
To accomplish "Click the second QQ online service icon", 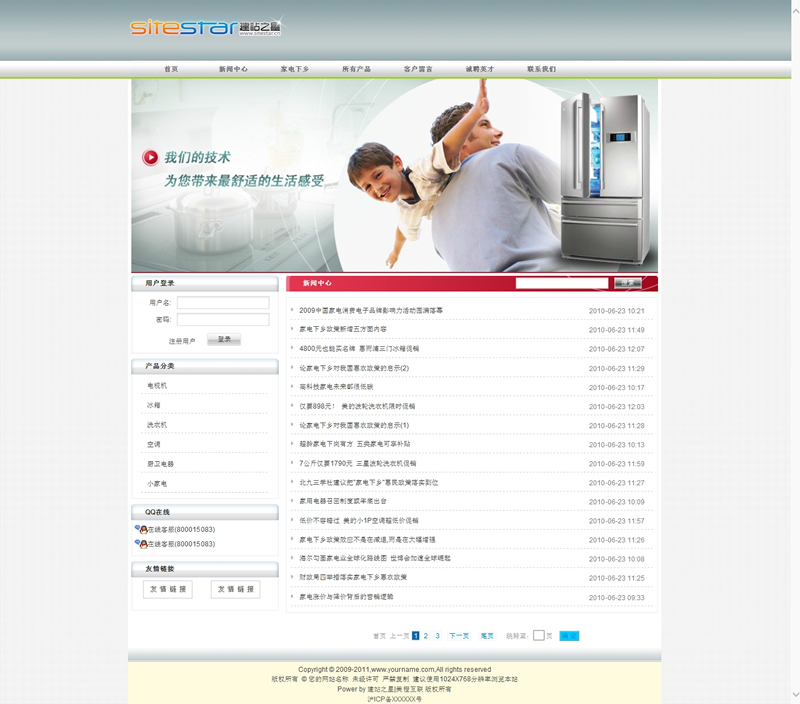I will [140, 544].
